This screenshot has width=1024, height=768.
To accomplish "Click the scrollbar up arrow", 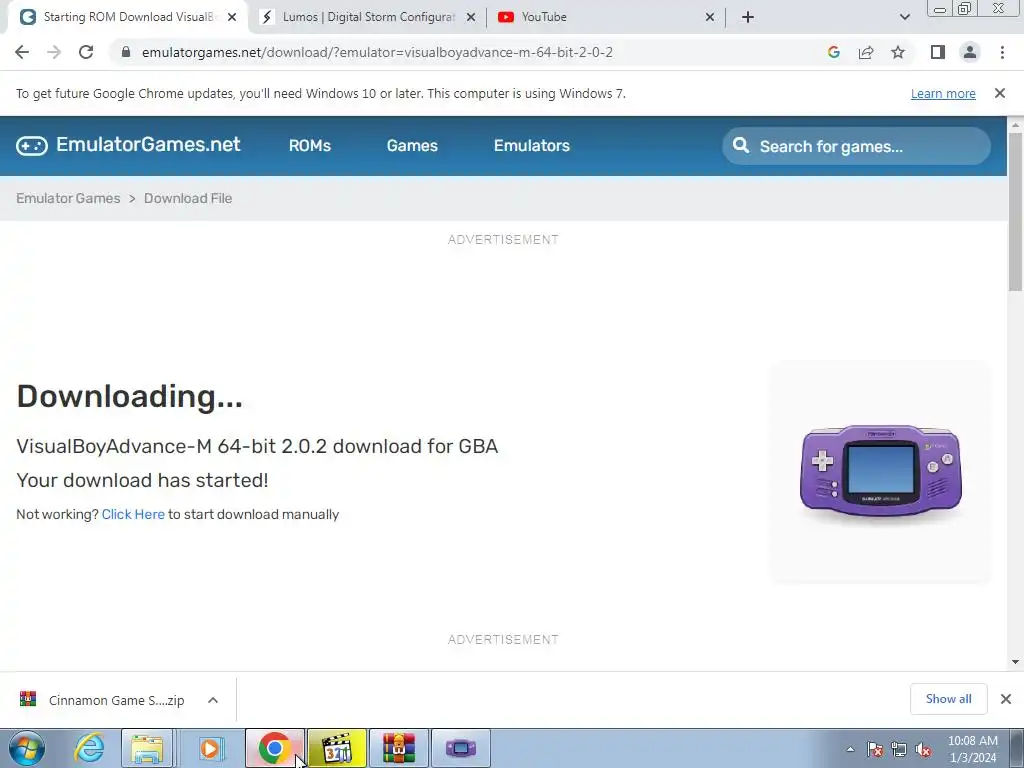I will (x=1016, y=125).
